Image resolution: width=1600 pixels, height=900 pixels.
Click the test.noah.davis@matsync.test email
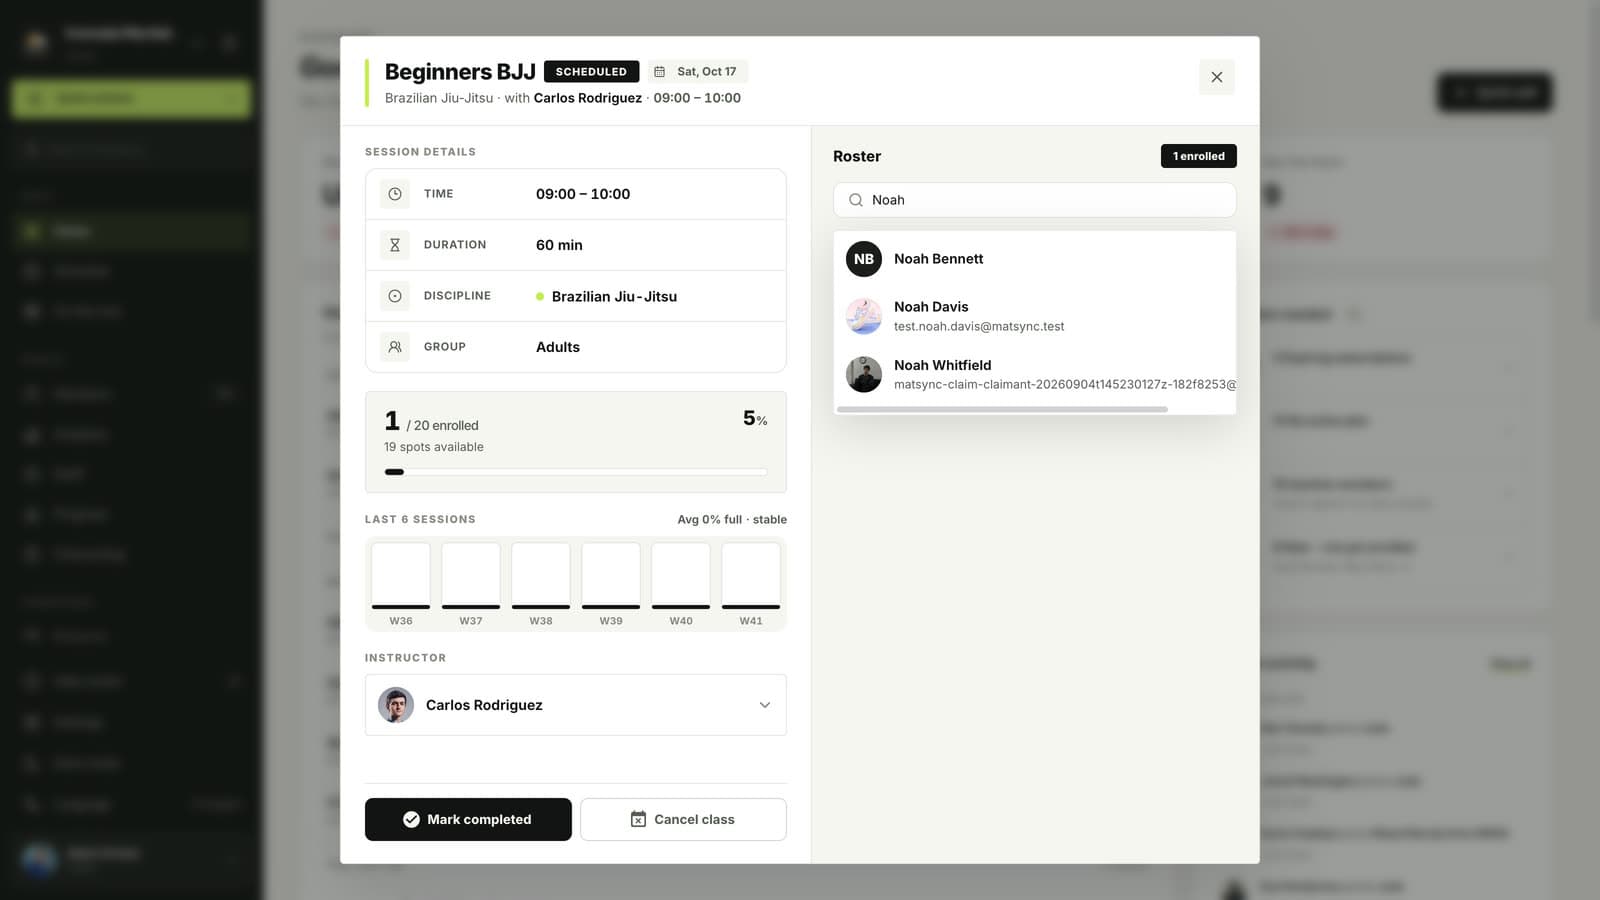(x=979, y=327)
